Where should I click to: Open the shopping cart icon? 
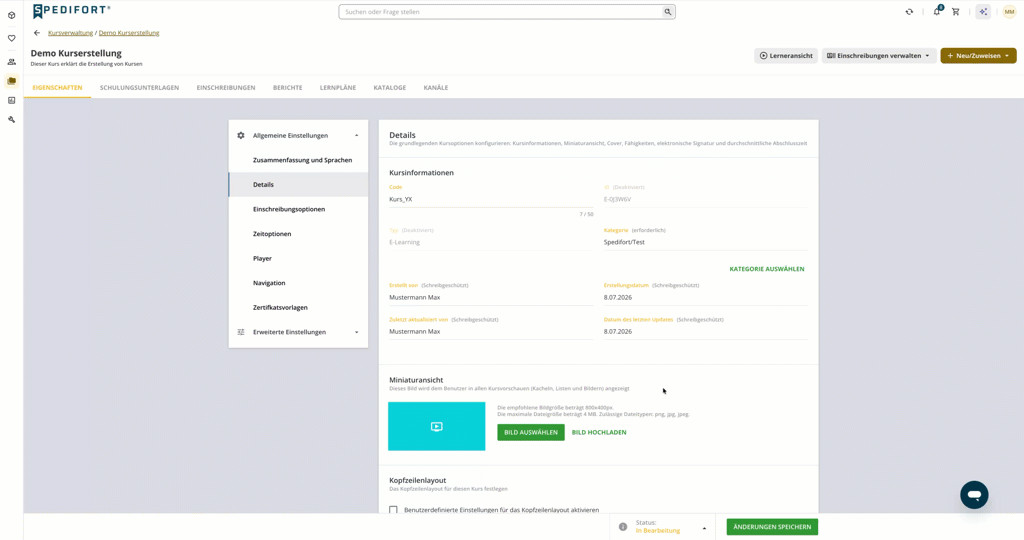[955, 12]
